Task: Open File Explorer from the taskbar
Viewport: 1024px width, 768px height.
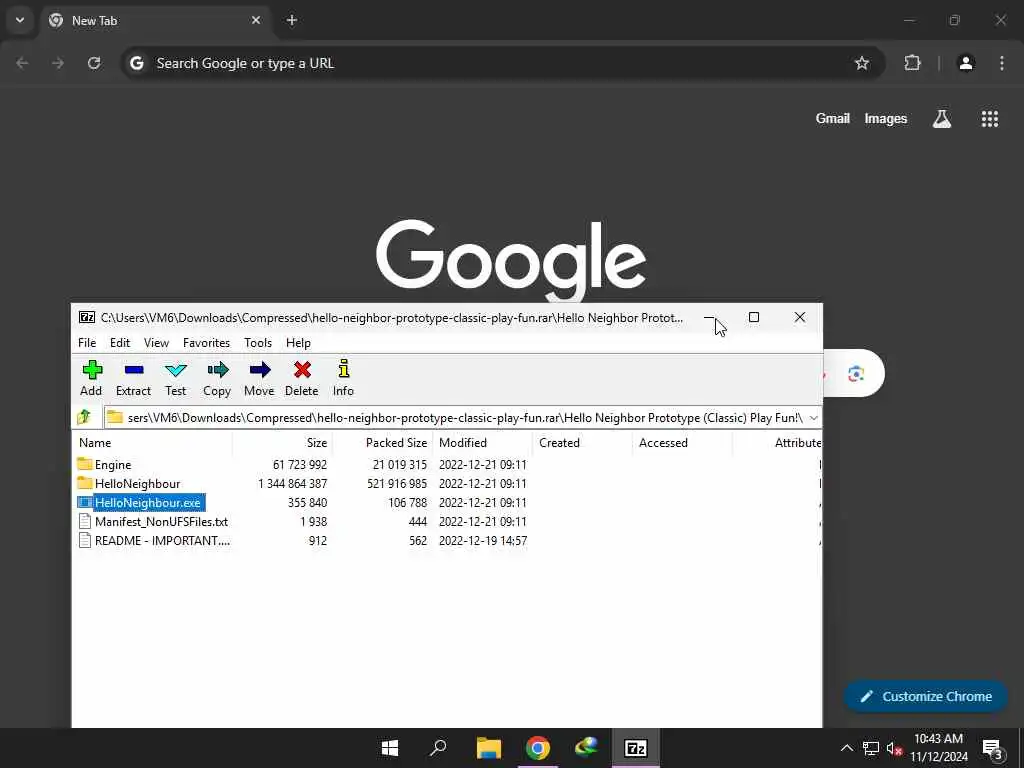Action: click(488, 748)
